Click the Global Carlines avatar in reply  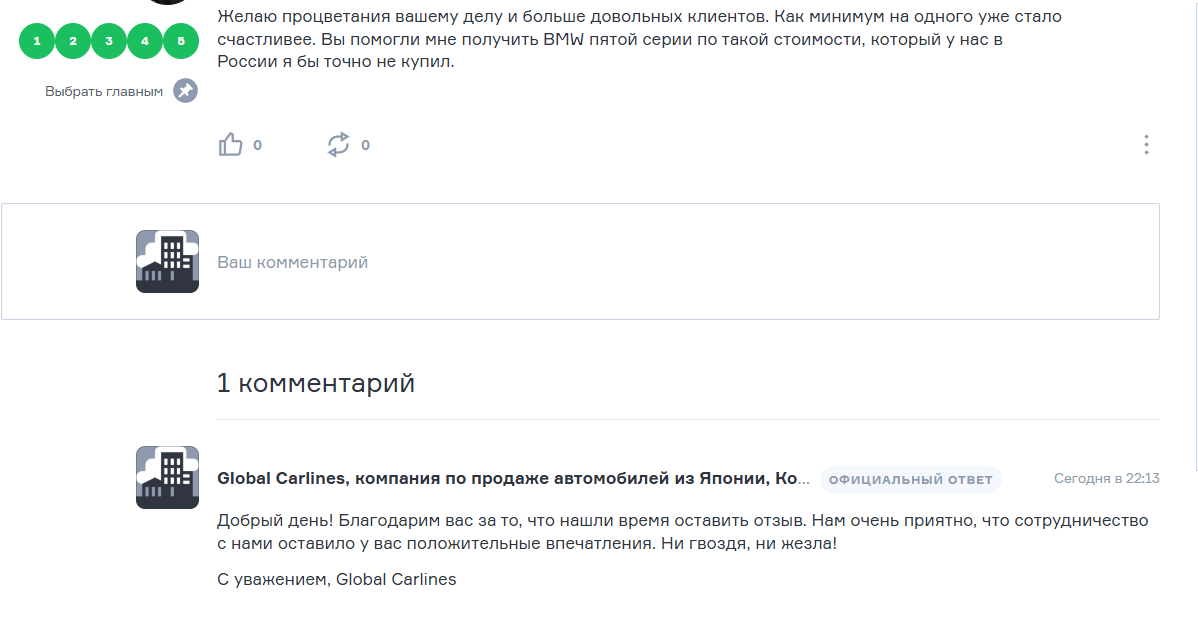point(167,478)
